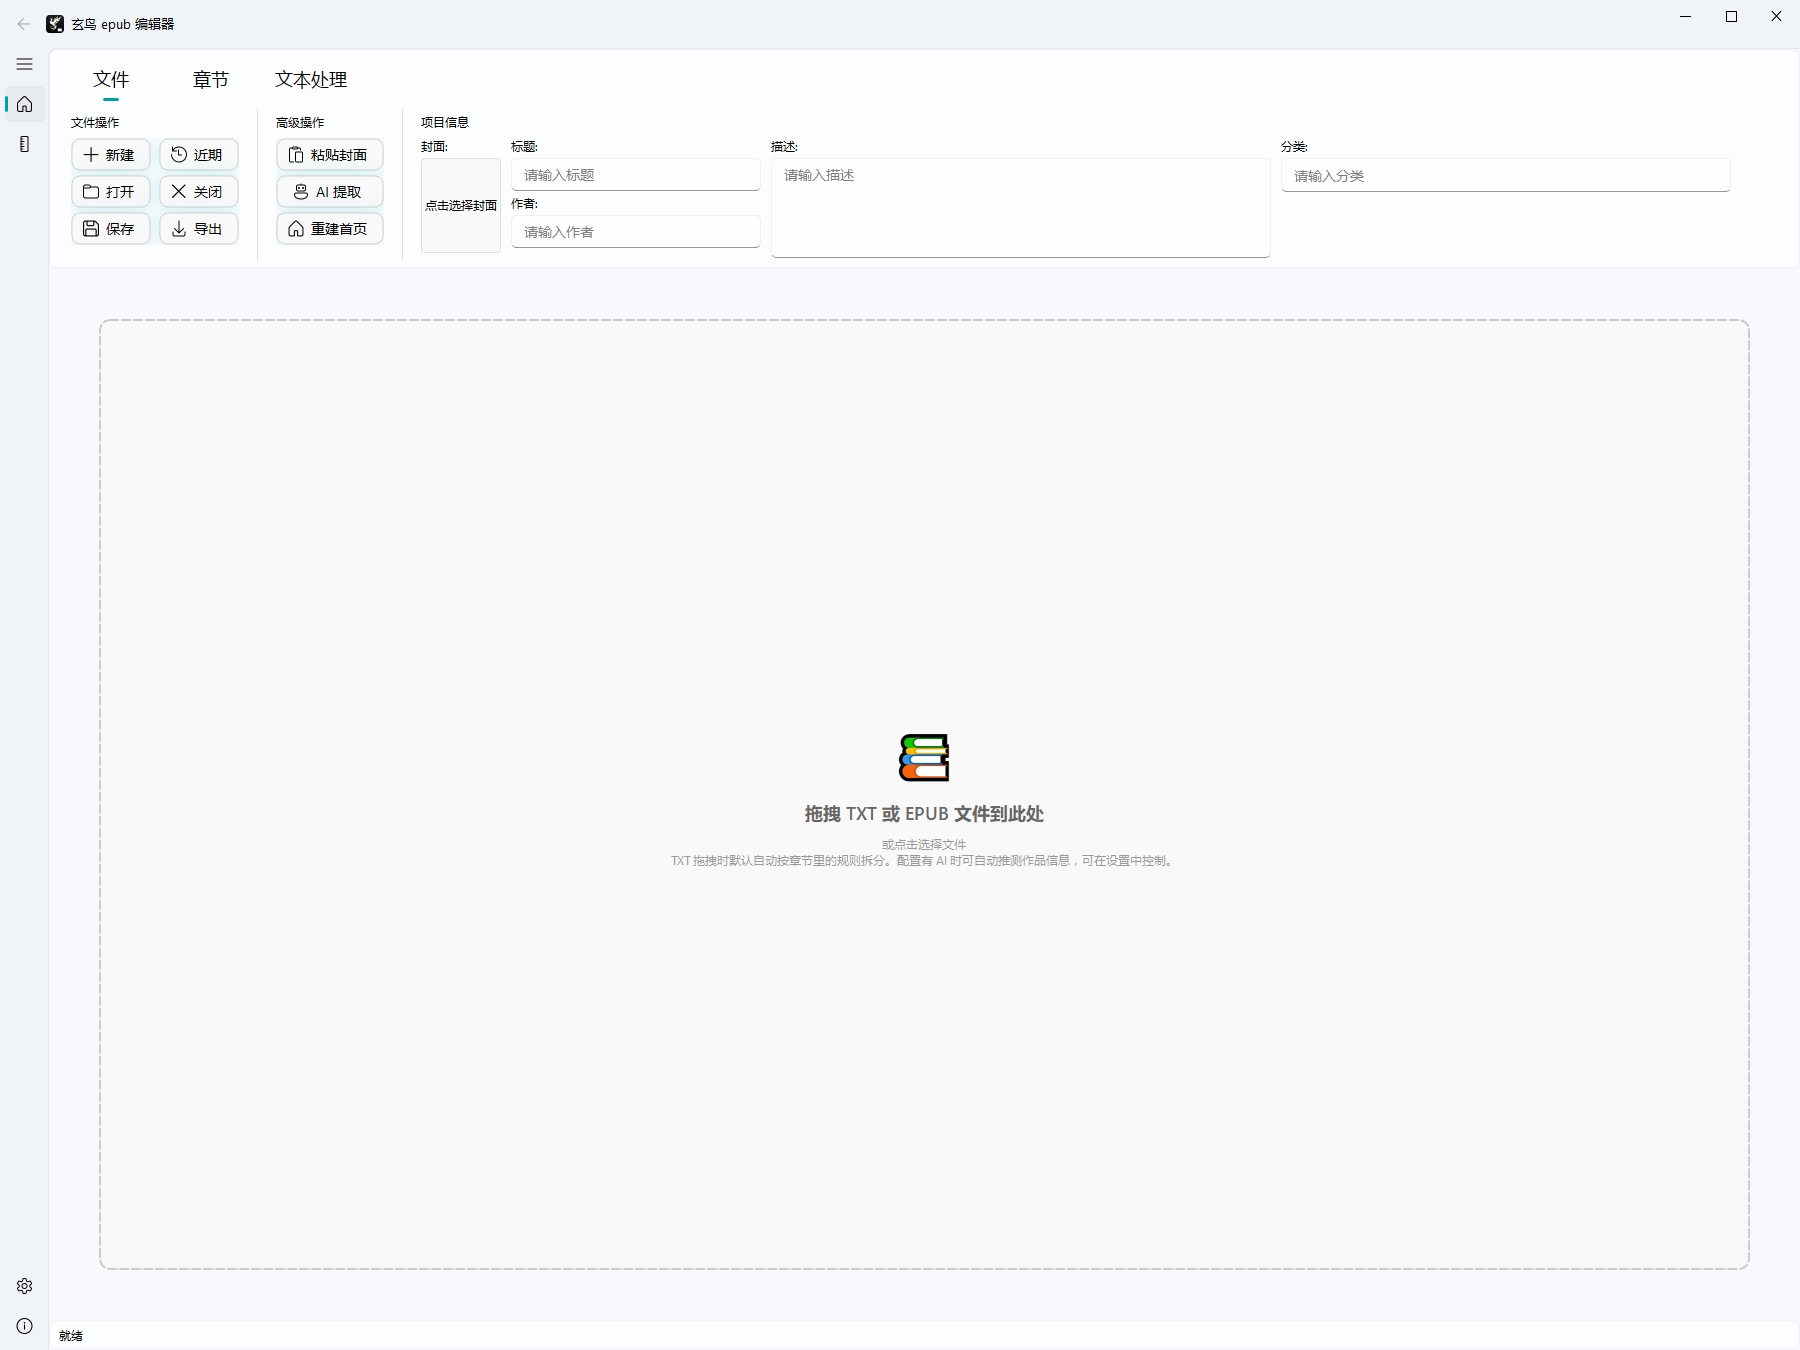Open a file using 打开 button
The image size is (1800, 1350).
[x=110, y=192]
